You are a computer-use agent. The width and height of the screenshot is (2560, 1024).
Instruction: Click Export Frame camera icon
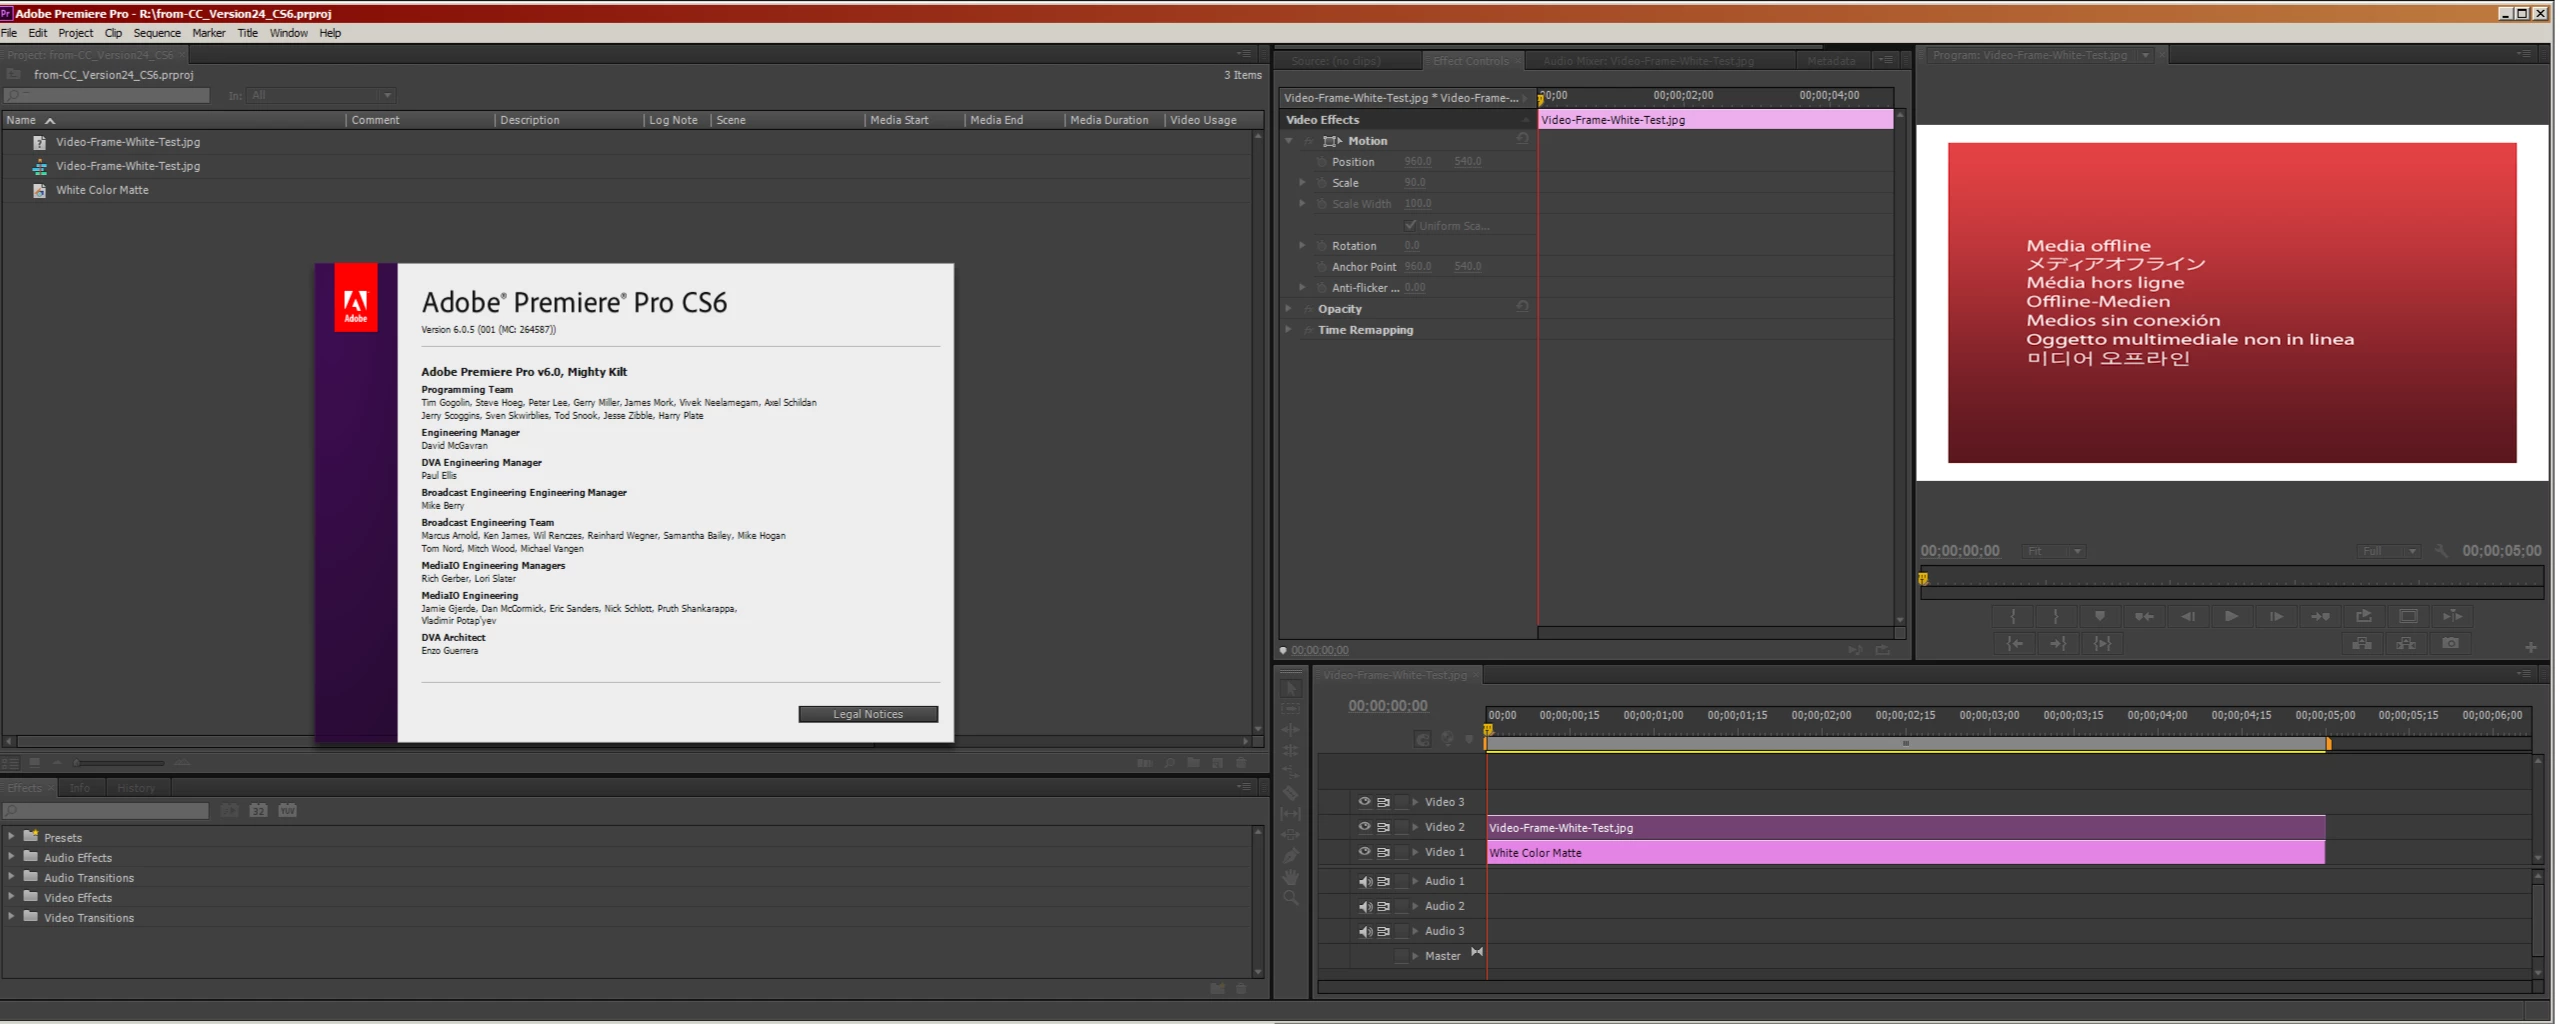[x=2450, y=644]
